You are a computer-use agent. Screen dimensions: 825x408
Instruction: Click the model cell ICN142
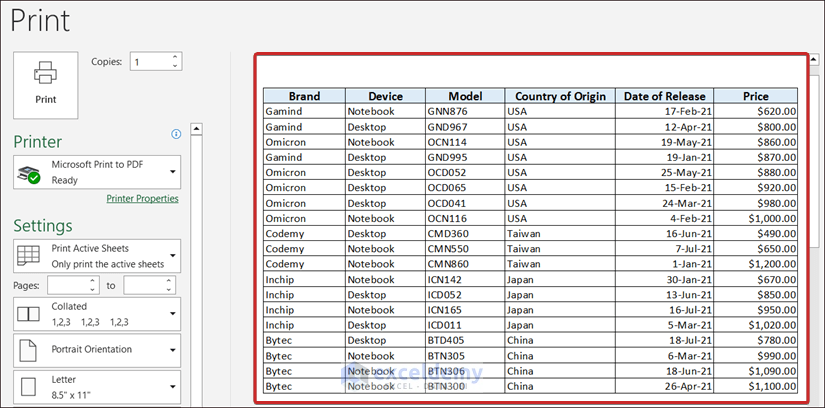pyautogui.click(x=465, y=280)
